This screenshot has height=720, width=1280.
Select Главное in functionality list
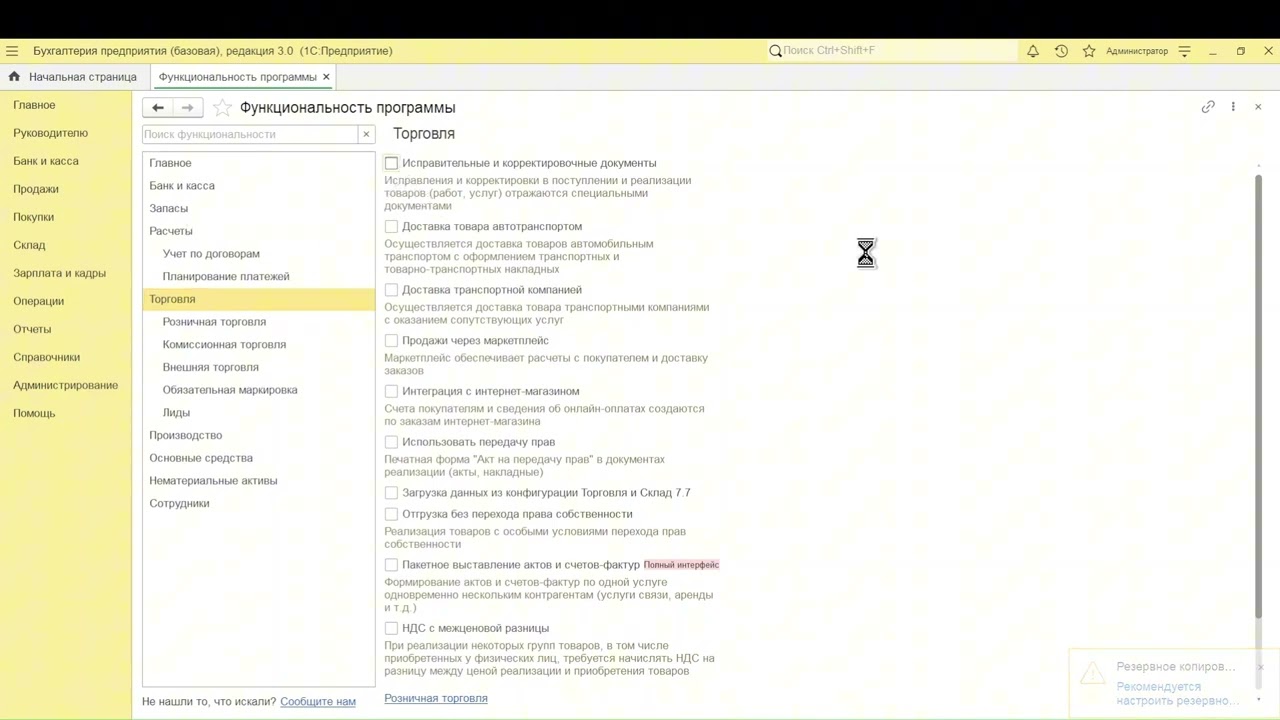tap(259, 163)
